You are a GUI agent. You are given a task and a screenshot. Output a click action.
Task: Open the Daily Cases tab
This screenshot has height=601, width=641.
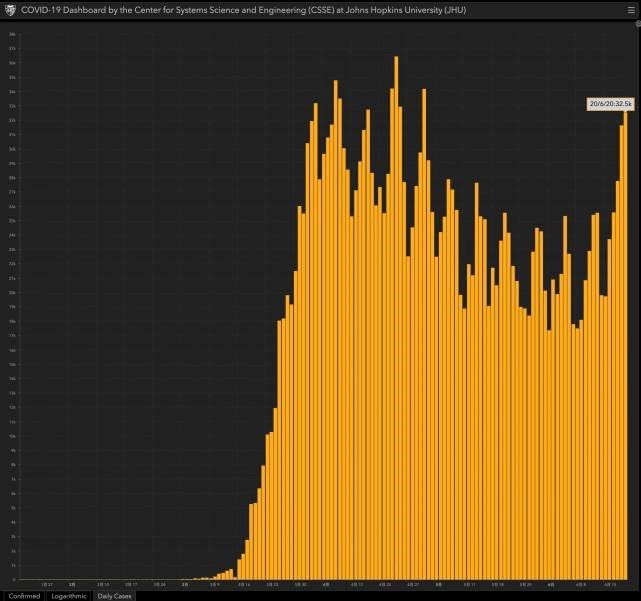tap(113, 595)
